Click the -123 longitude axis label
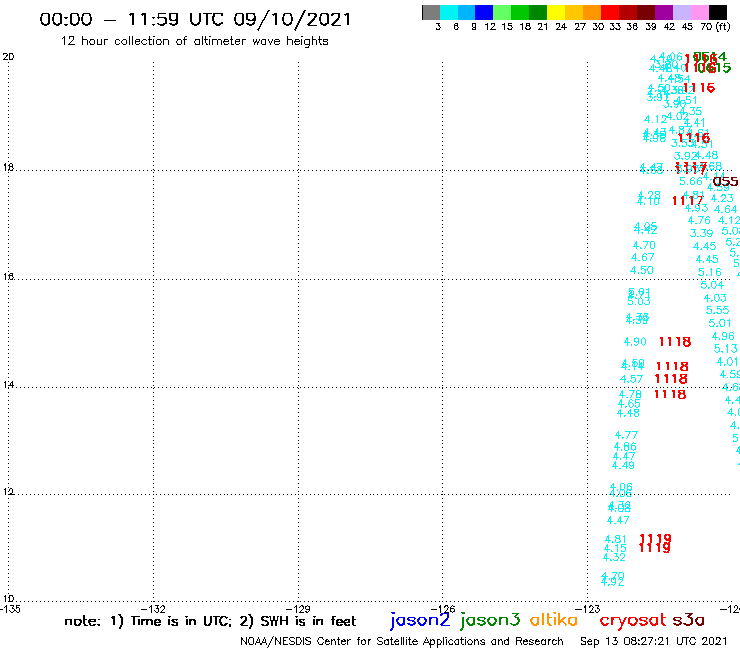The image size is (740, 650). point(588,609)
